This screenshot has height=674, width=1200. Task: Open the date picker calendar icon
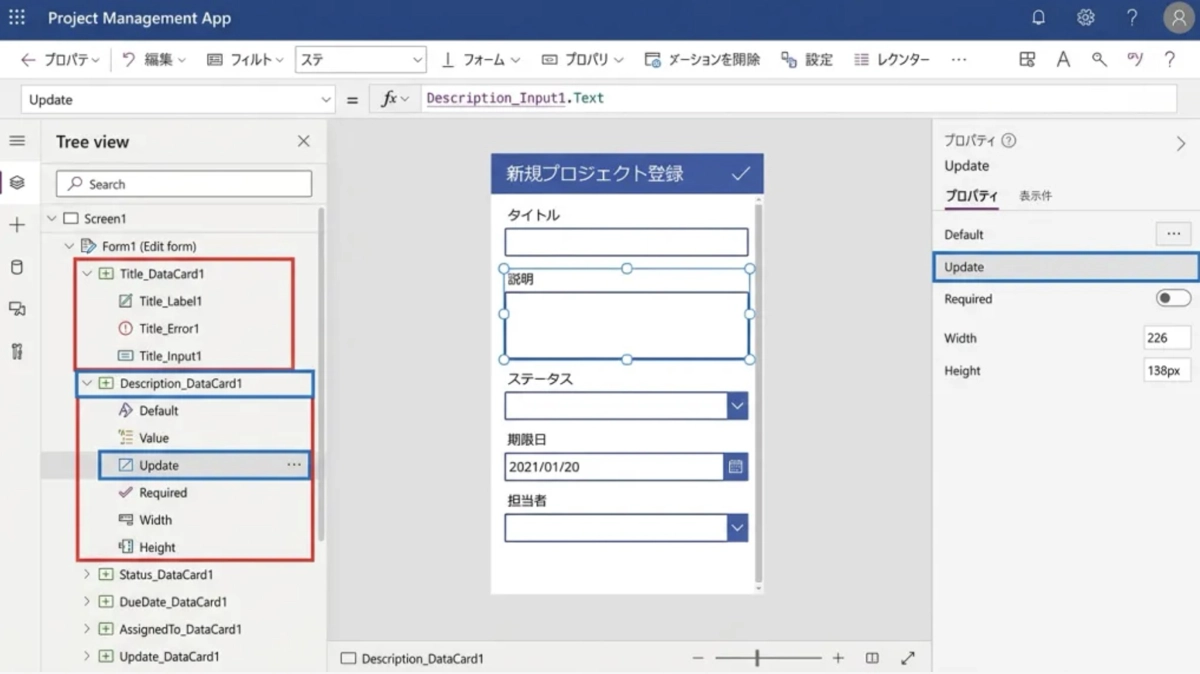[x=736, y=467]
